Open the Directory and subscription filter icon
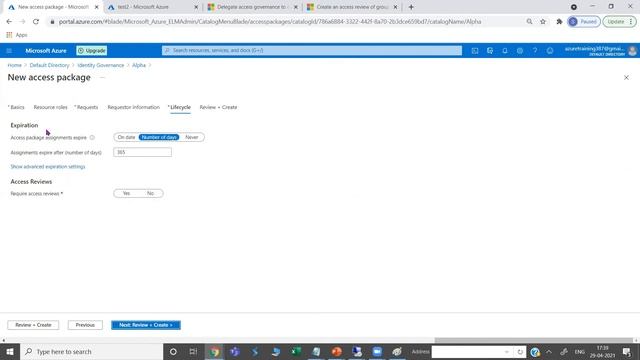The image size is (640, 360). [x=490, y=51]
